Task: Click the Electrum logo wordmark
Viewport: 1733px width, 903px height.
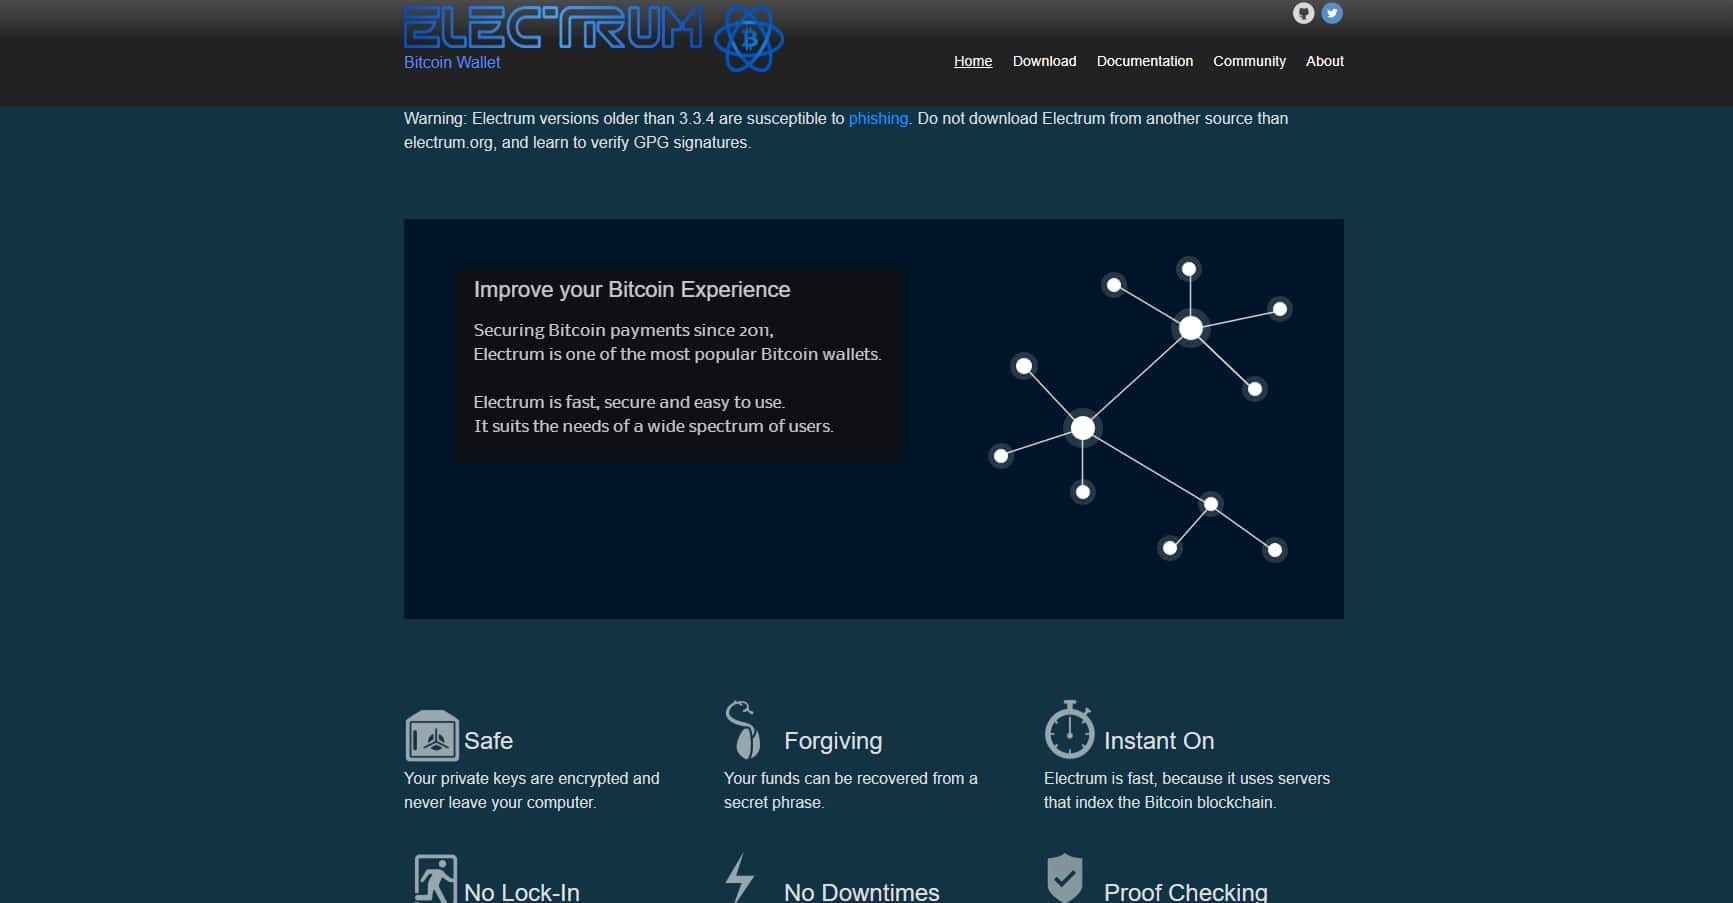Action: pyautogui.click(x=553, y=28)
